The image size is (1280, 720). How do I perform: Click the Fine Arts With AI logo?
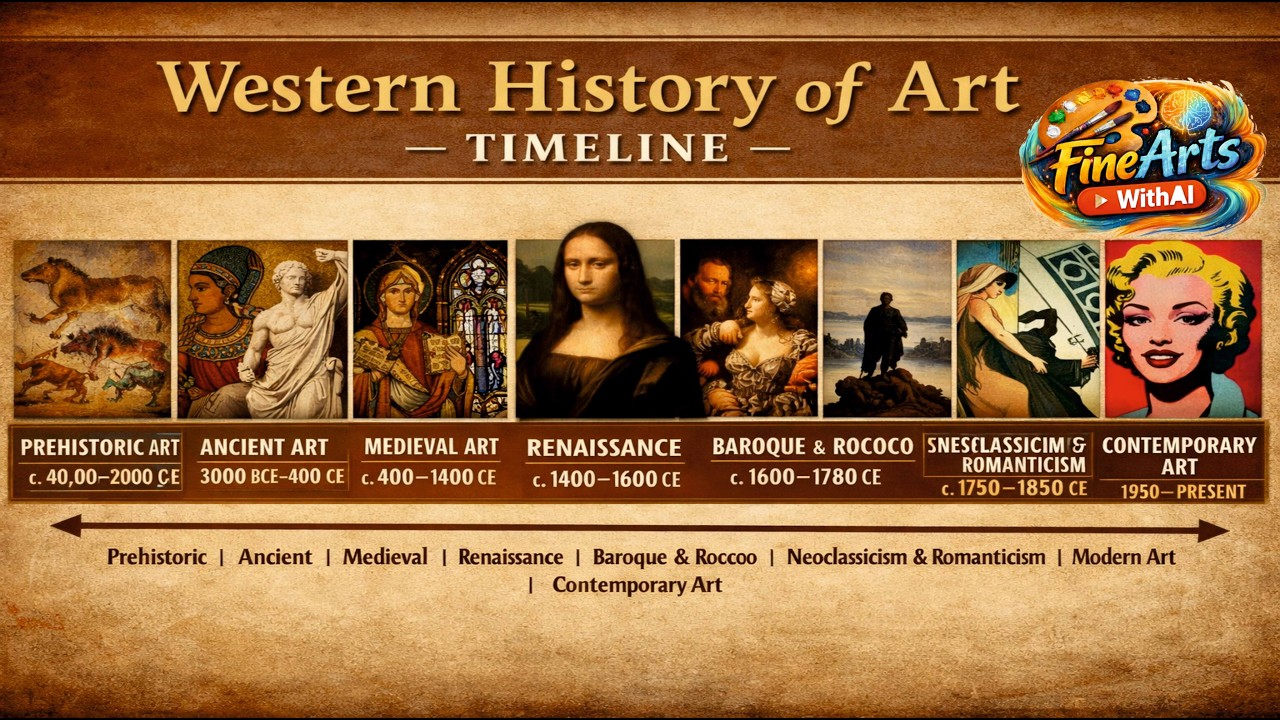coord(1142,157)
